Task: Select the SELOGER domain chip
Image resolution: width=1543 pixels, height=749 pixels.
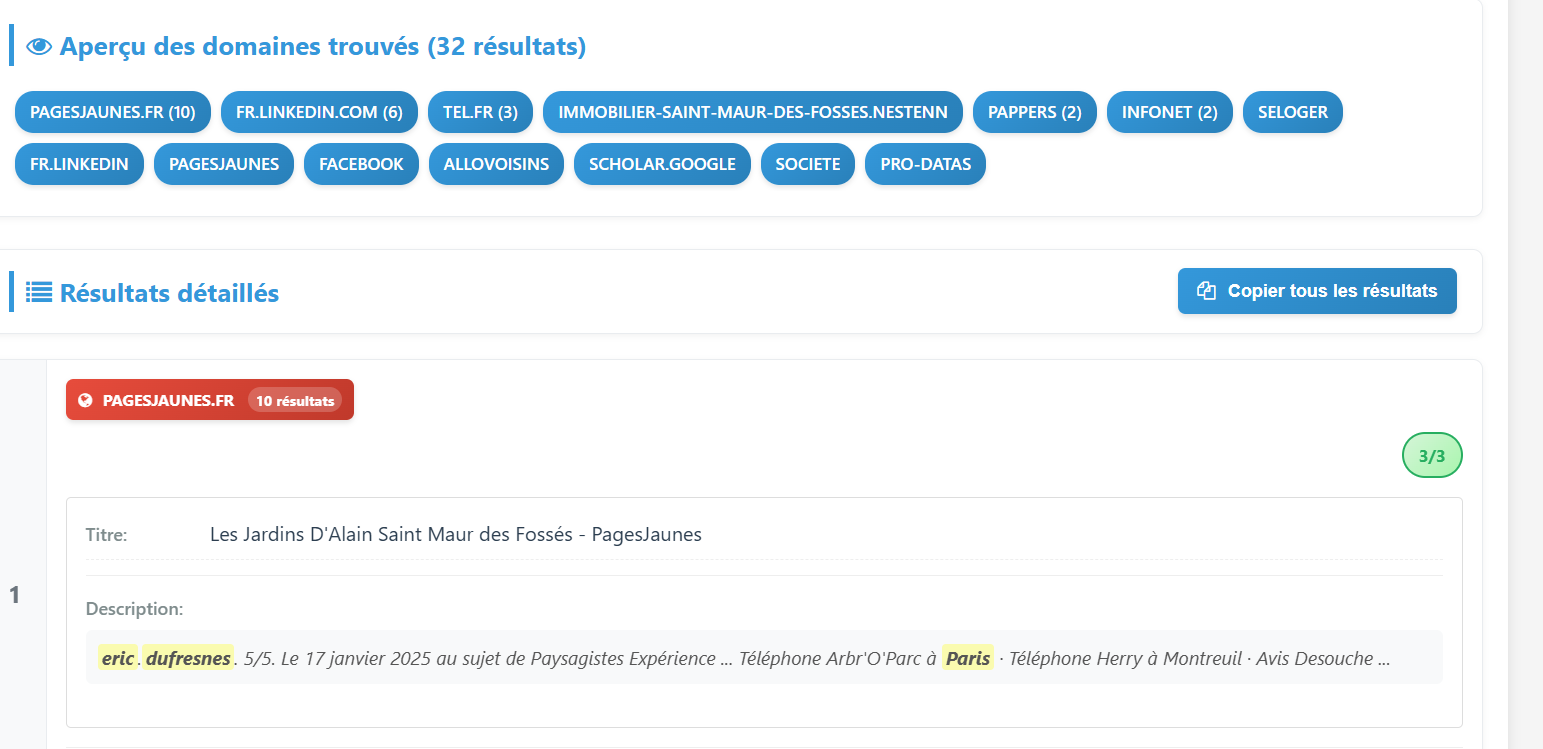Action: pos(1292,112)
